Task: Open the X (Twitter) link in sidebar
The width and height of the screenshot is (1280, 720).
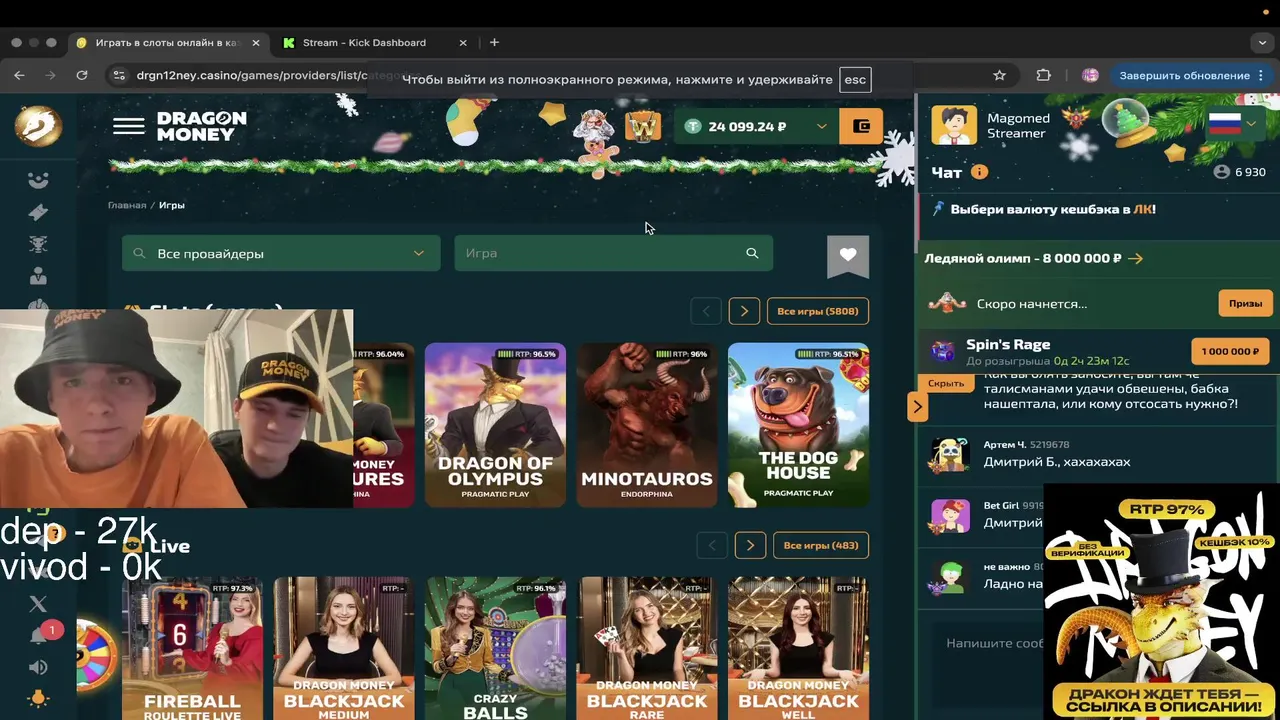Action: [x=38, y=603]
